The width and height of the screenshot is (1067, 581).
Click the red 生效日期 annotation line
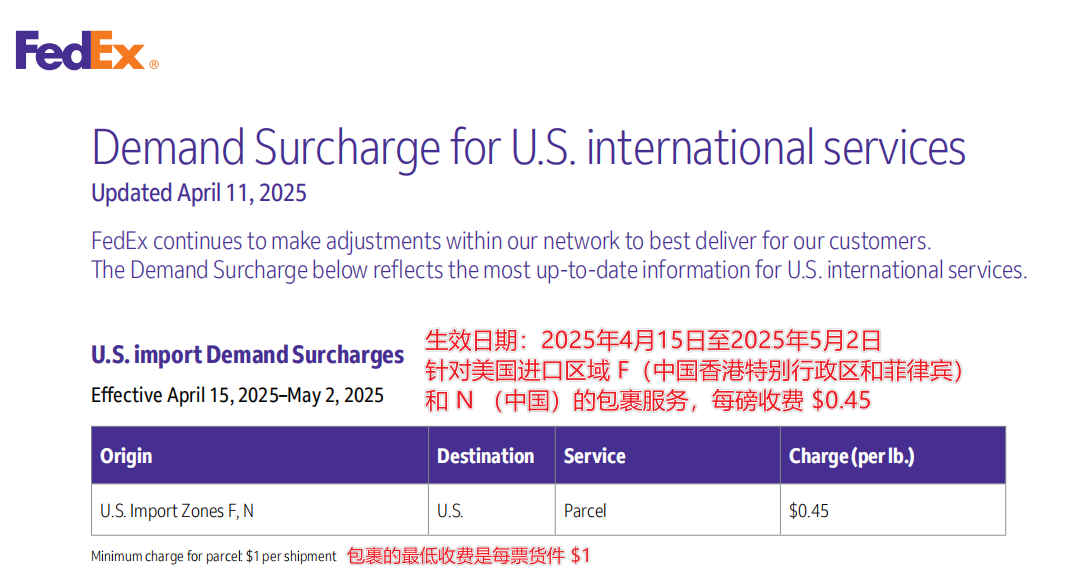653,340
